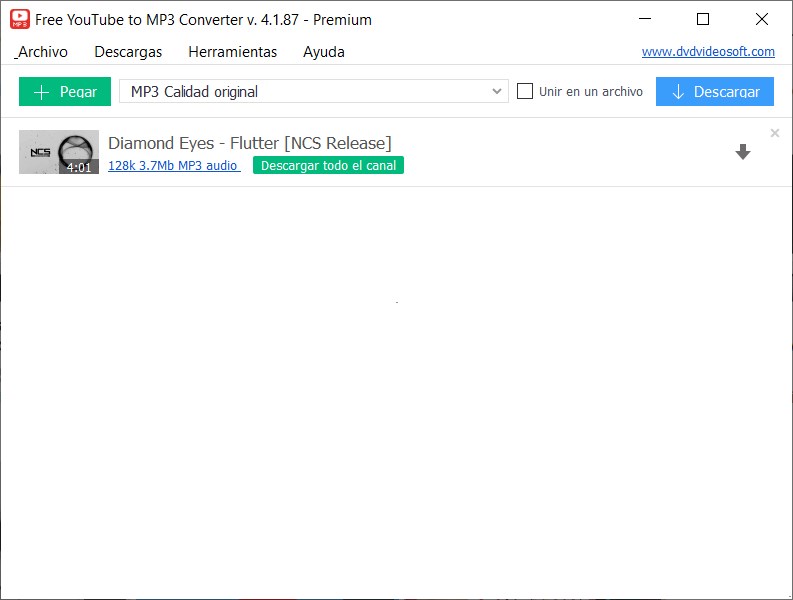
Task: Select the Diamond Eyes - Flutter title
Action: tap(250, 143)
